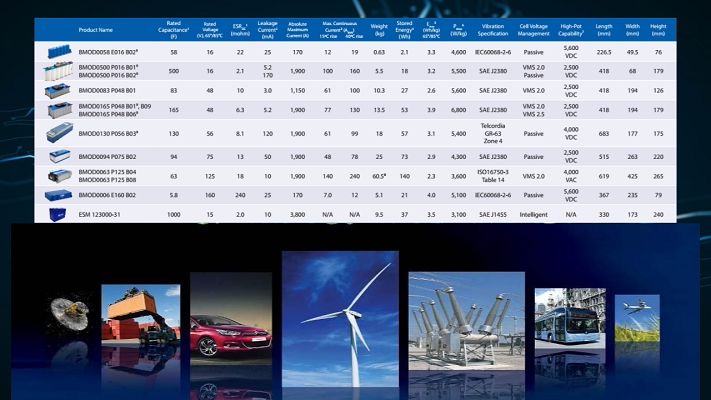The image size is (711, 400).
Task: Click the BMOD0165 P048 module picture
Action: [59, 110]
